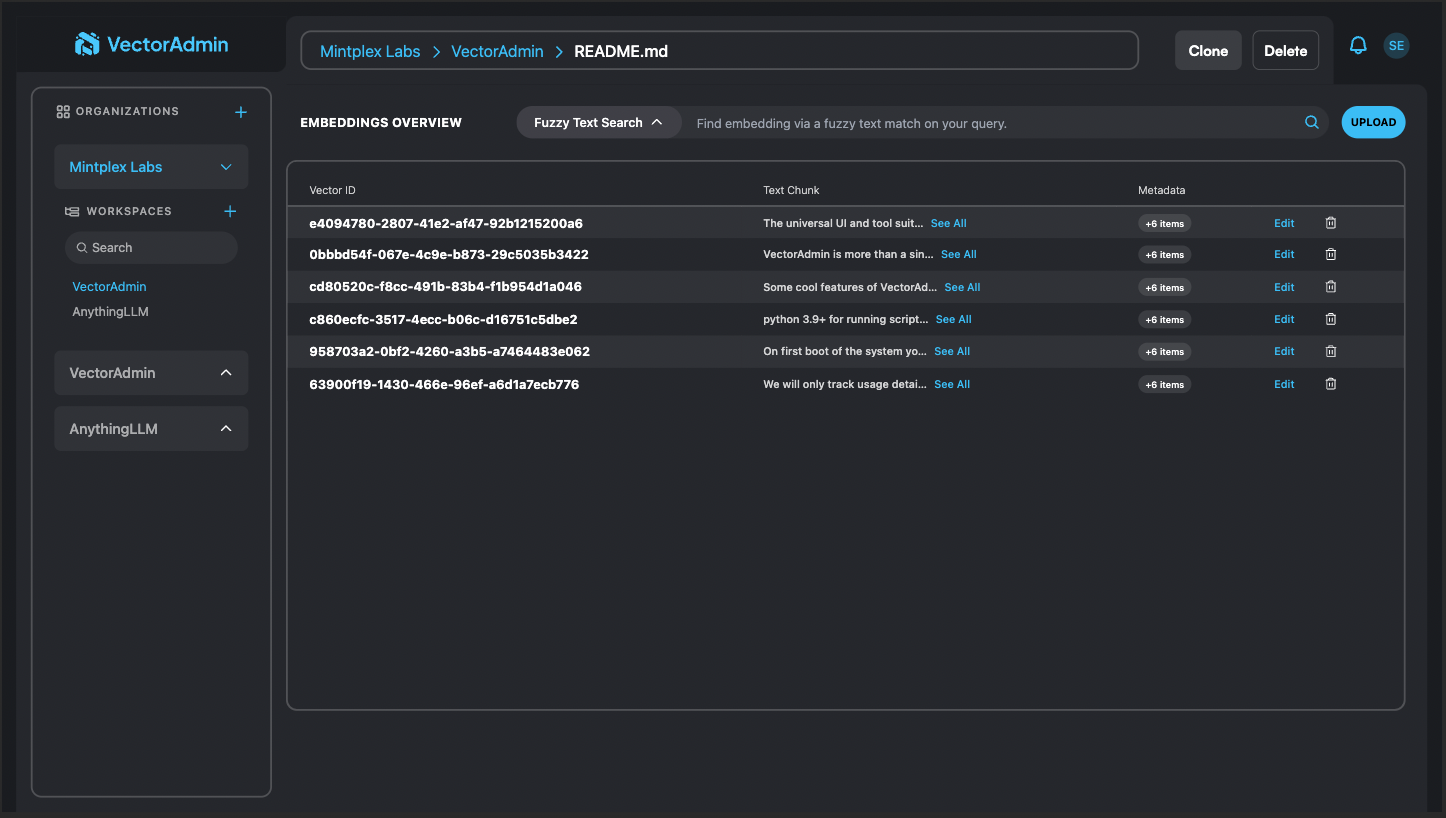Click VectorAdmin in breadcrumb

[497, 51]
